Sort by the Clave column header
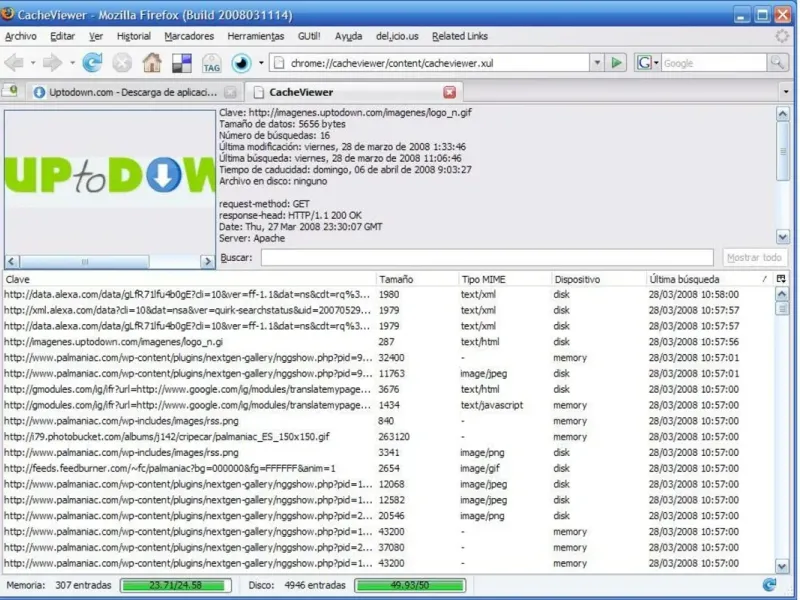Viewport: 800px width, 600px height. 189,279
